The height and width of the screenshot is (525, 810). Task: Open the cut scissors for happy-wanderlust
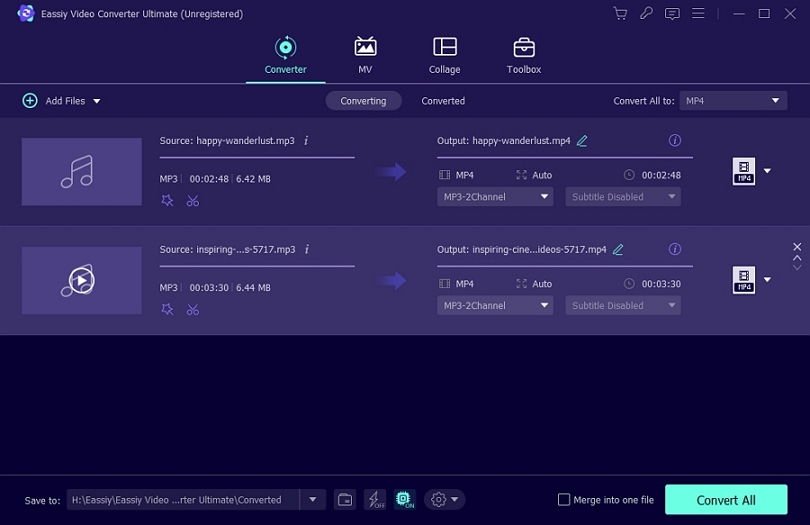click(193, 200)
